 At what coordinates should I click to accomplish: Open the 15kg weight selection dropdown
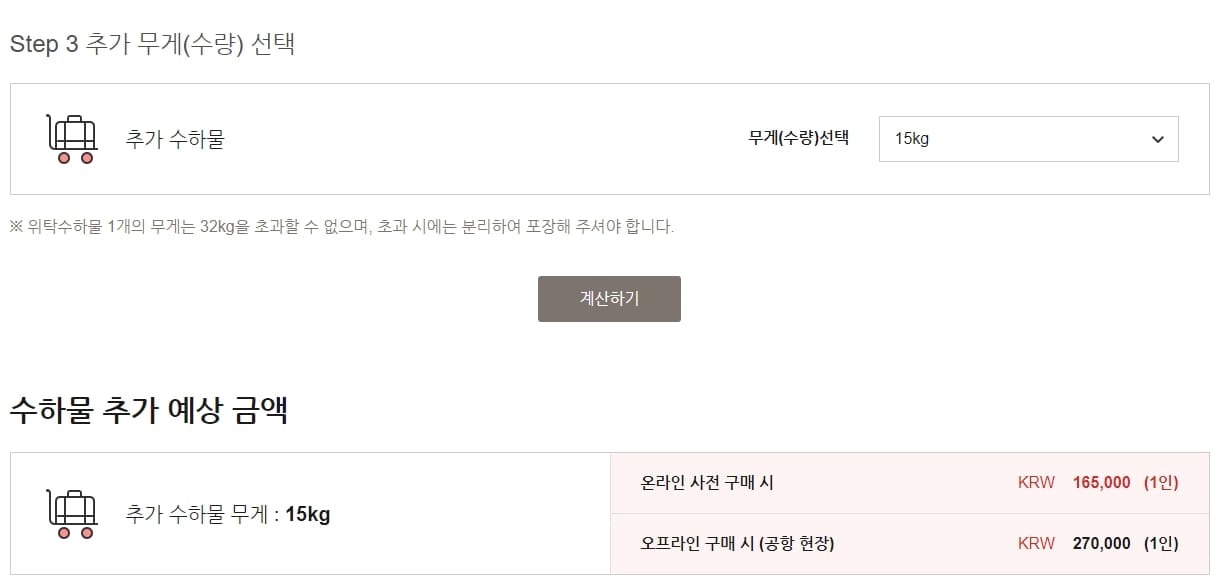coord(1028,139)
